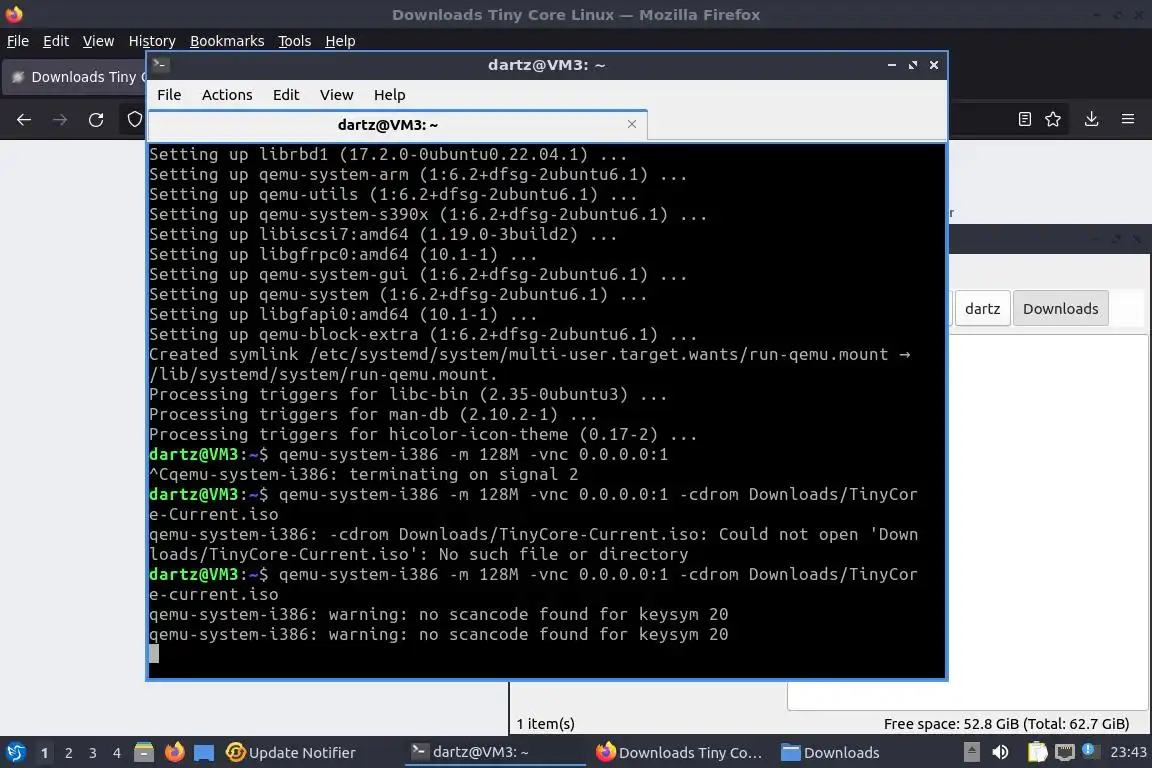
Task: Open the volume control tray icon
Action: click(x=1000, y=752)
